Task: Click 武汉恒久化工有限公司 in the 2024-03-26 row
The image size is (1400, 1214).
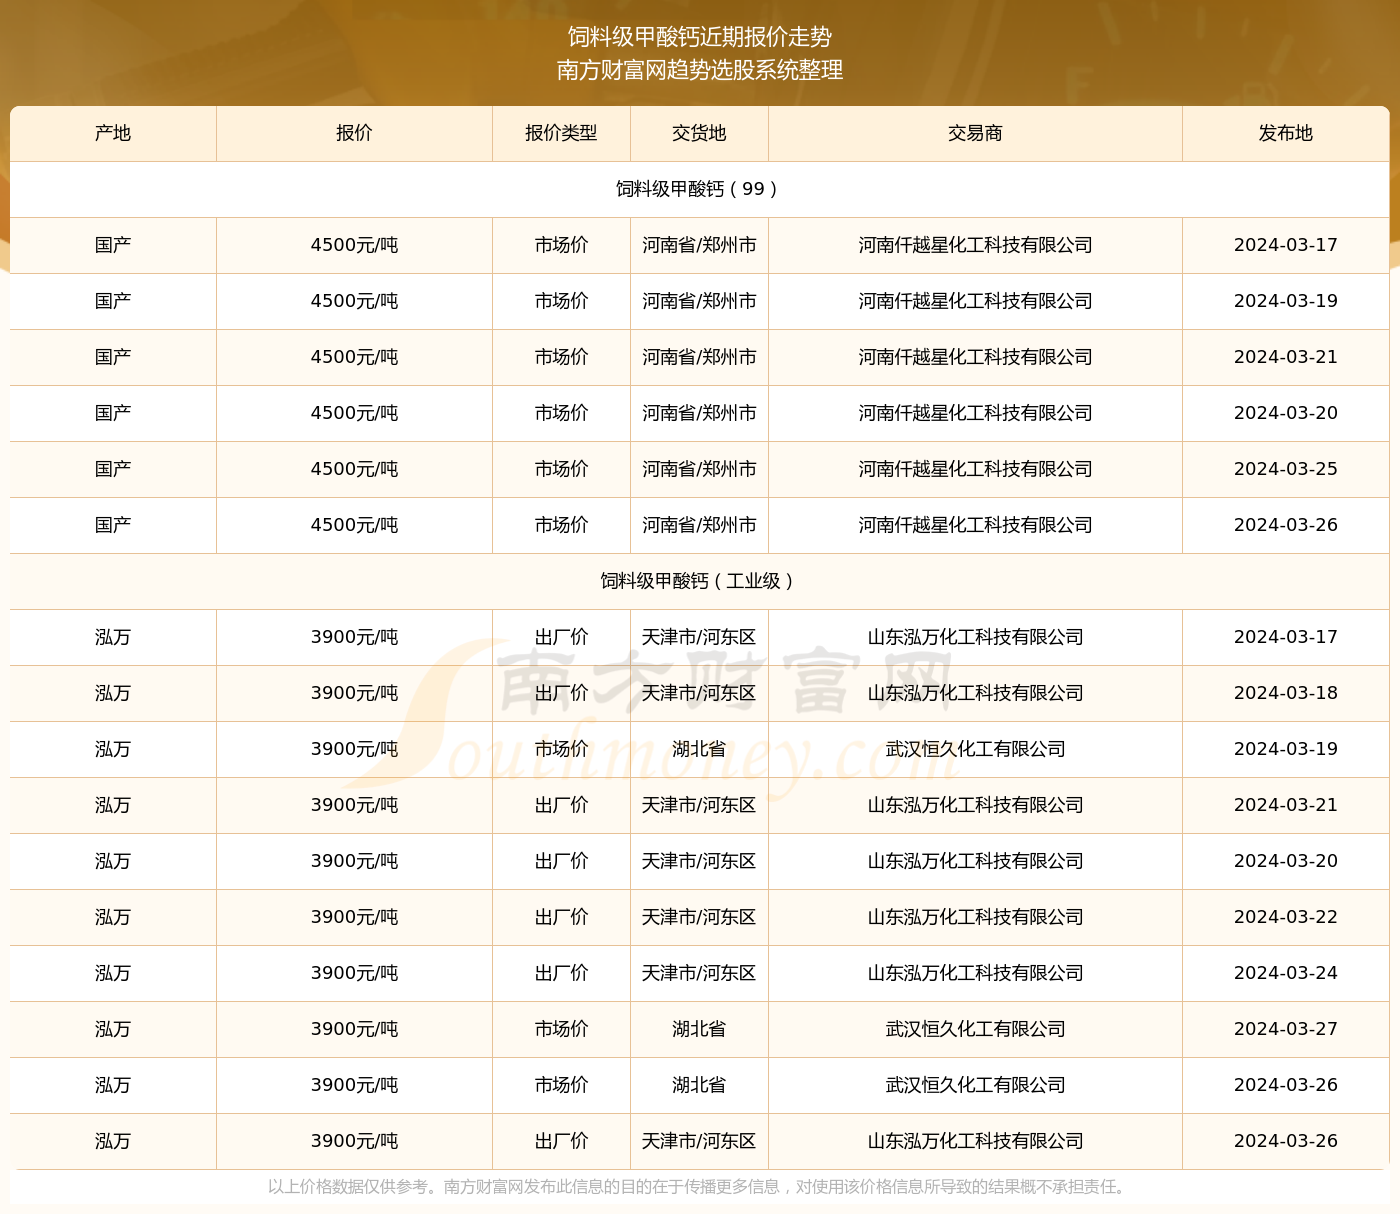Action: pyautogui.click(x=975, y=1085)
